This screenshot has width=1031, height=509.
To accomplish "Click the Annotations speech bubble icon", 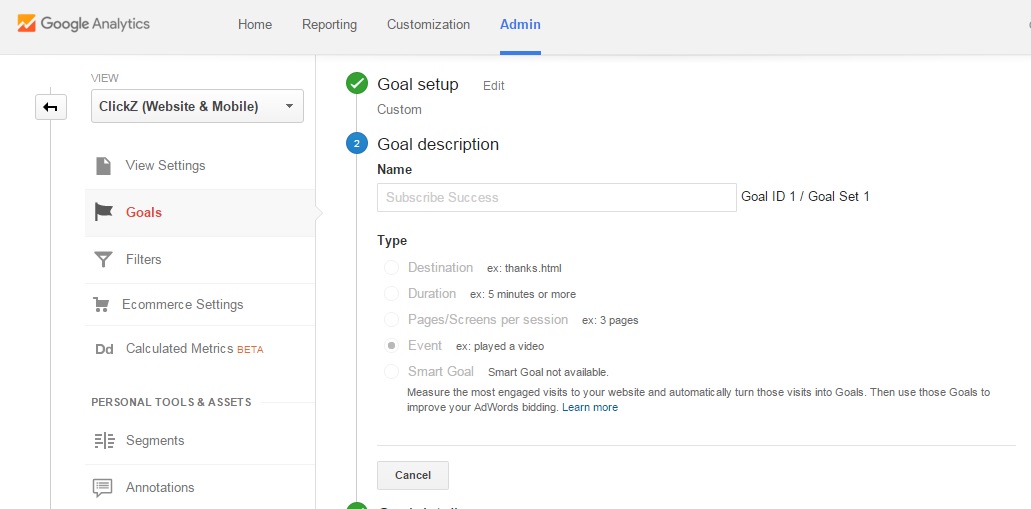I will pyautogui.click(x=103, y=488).
